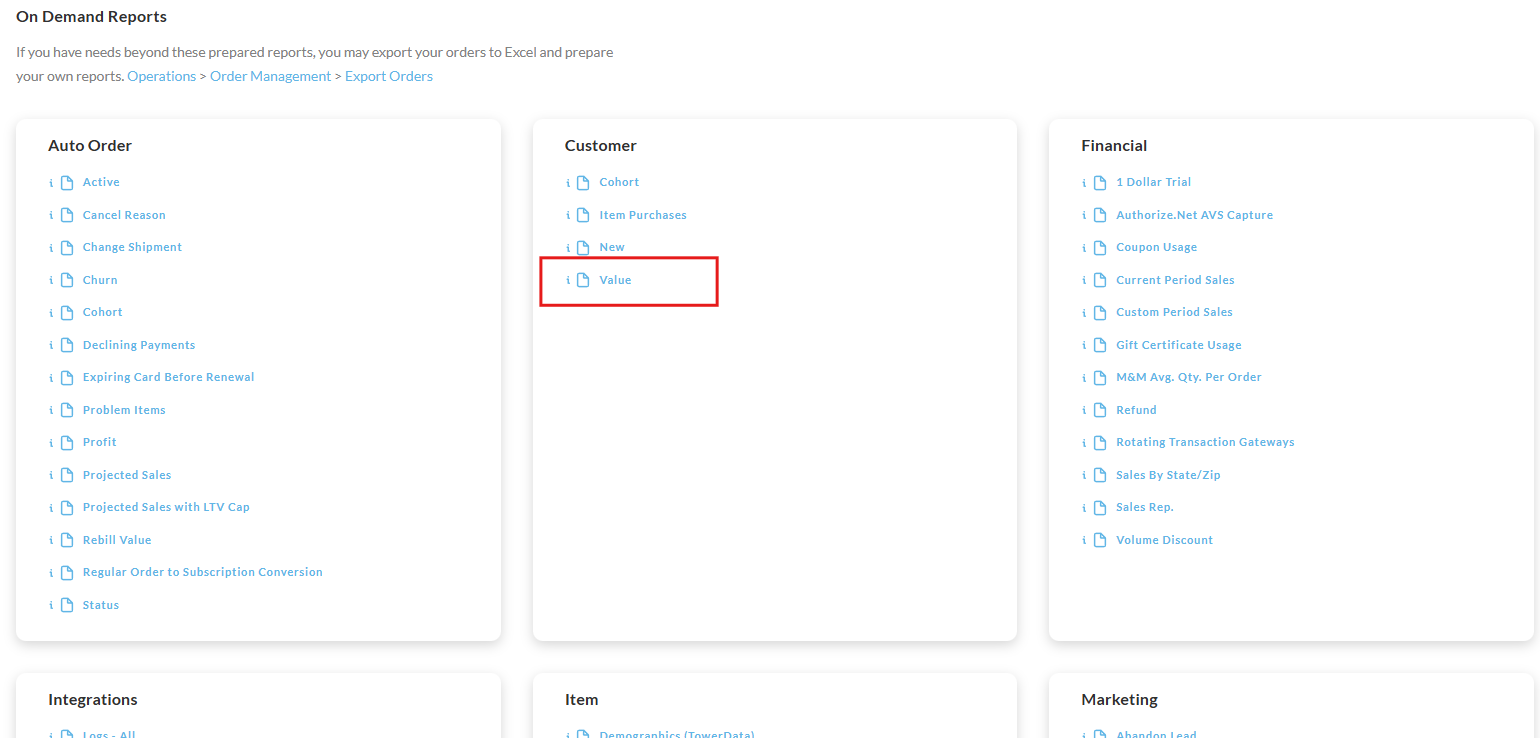The height and width of the screenshot is (738, 1540).
Task: Open the Churn report link
Action: (100, 280)
